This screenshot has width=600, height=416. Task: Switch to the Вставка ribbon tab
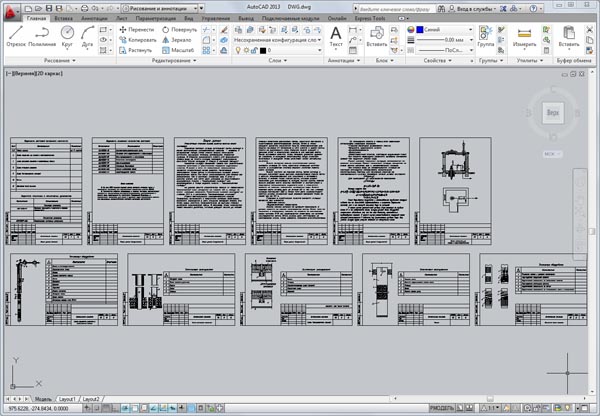pyautogui.click(x=65, y=18)
